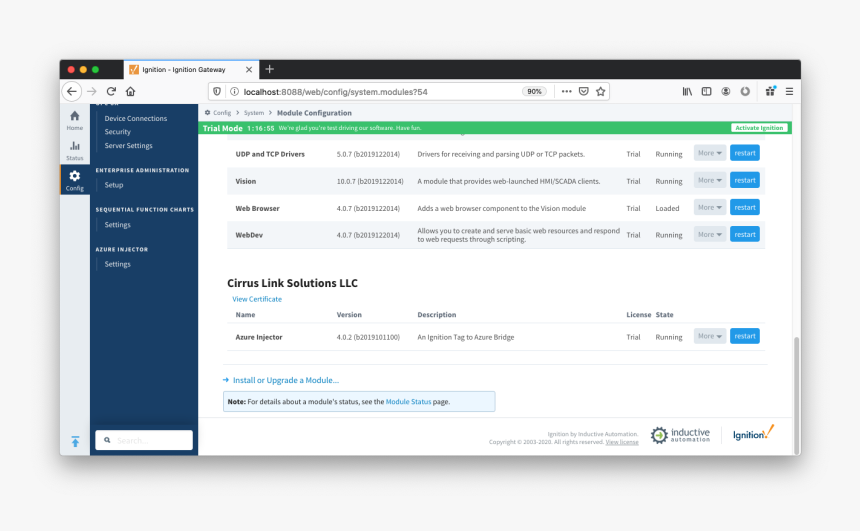Click the Web Browser module name

257,208
